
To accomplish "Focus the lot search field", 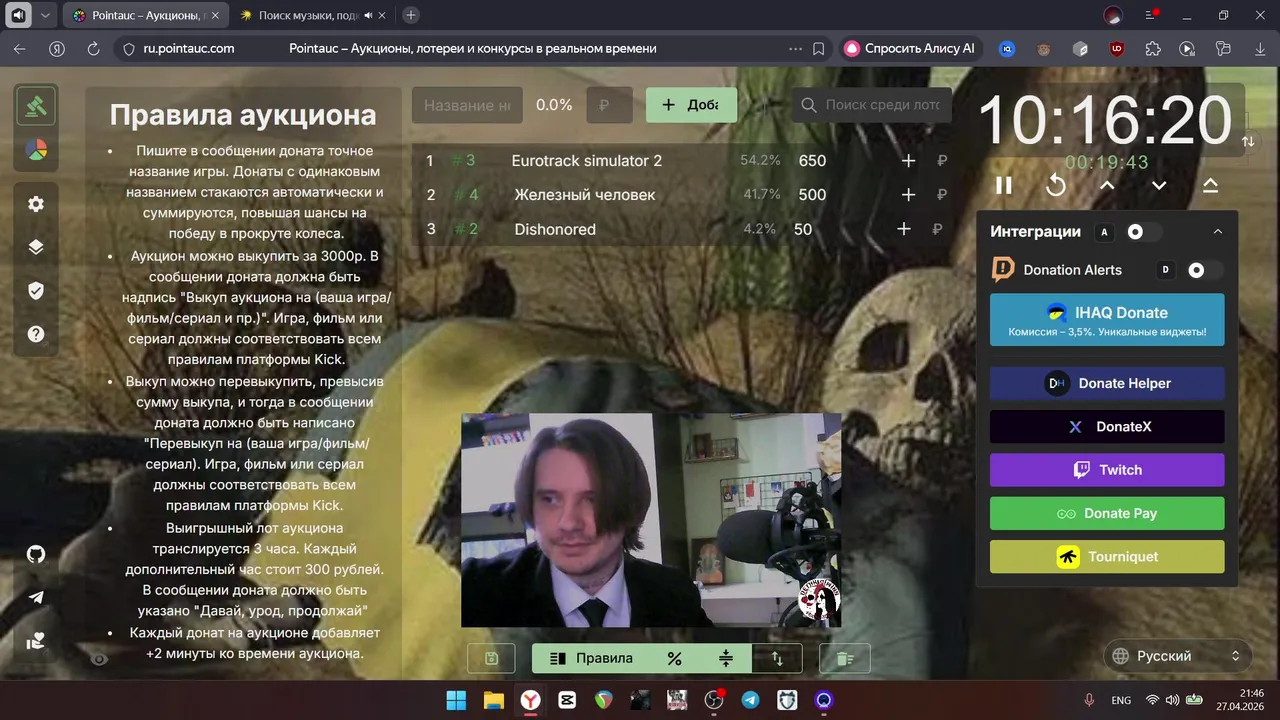I will pos(872,105).
